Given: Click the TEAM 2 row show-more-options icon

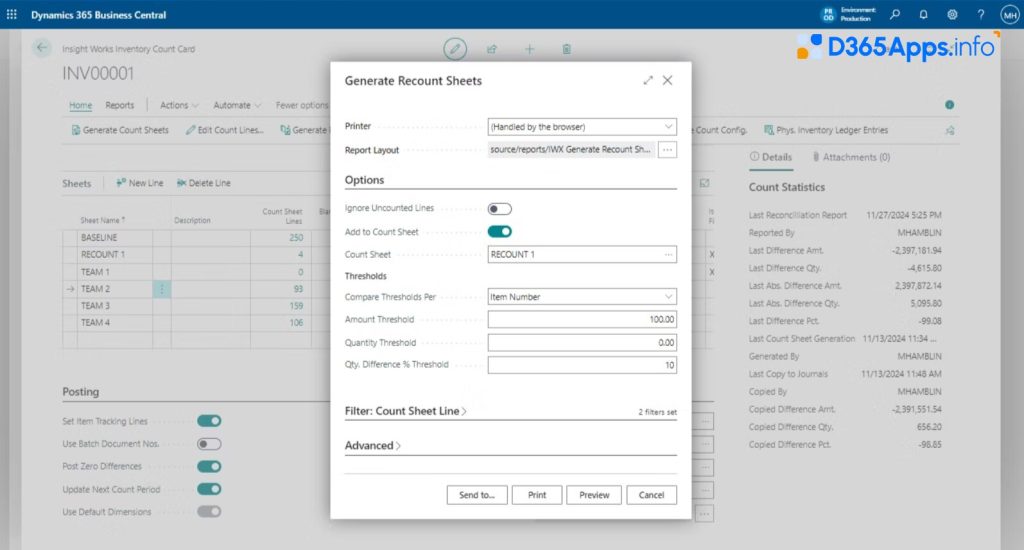Looking at the screenshot, I should (162, 289).
